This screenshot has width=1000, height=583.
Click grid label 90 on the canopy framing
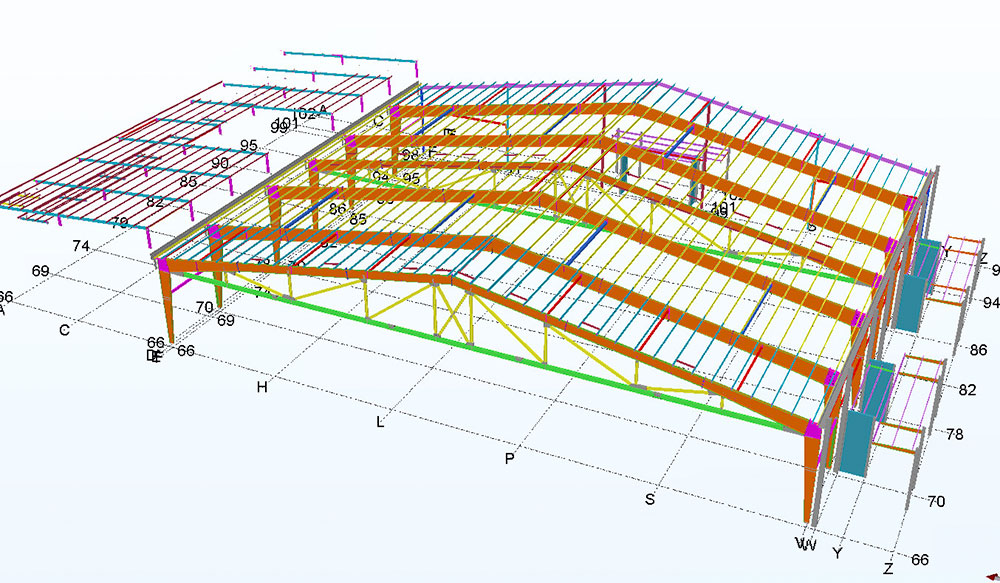coord(220,163)
